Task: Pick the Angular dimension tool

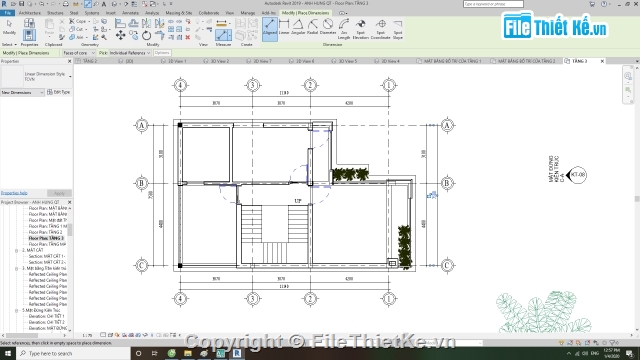Action: coord(298,27)
